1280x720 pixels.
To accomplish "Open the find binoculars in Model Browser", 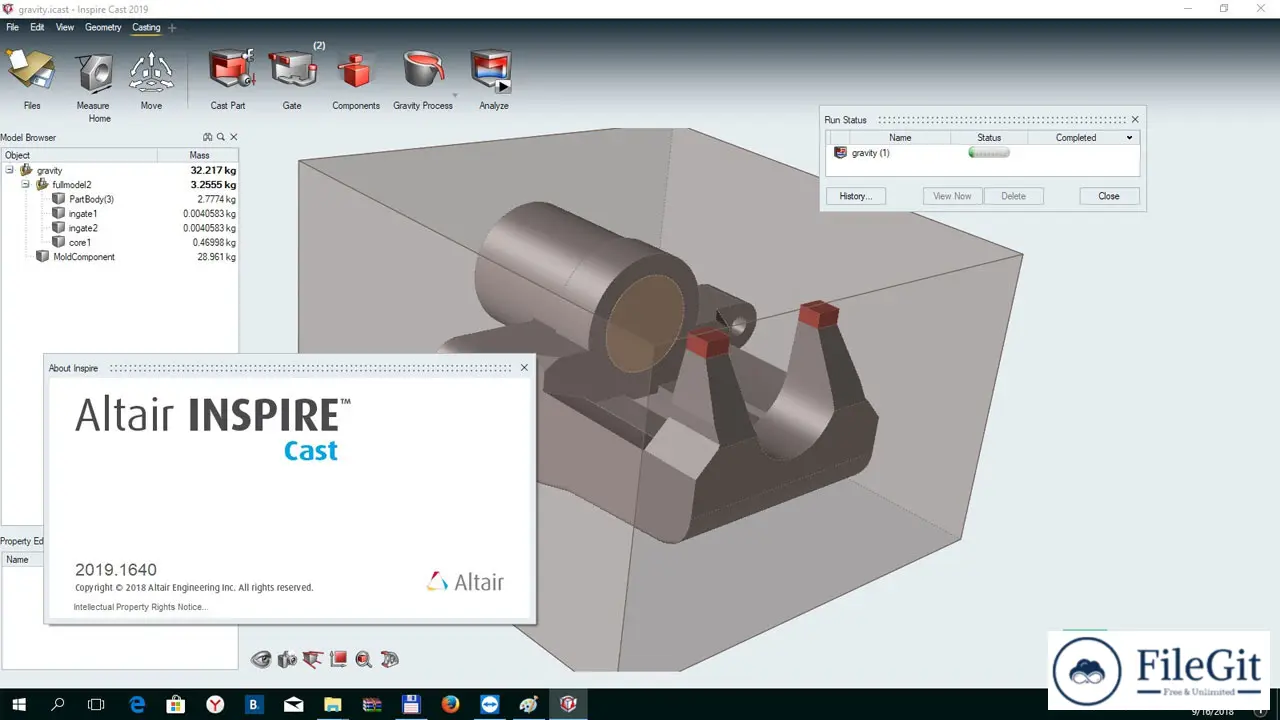I will coord(208,137).
